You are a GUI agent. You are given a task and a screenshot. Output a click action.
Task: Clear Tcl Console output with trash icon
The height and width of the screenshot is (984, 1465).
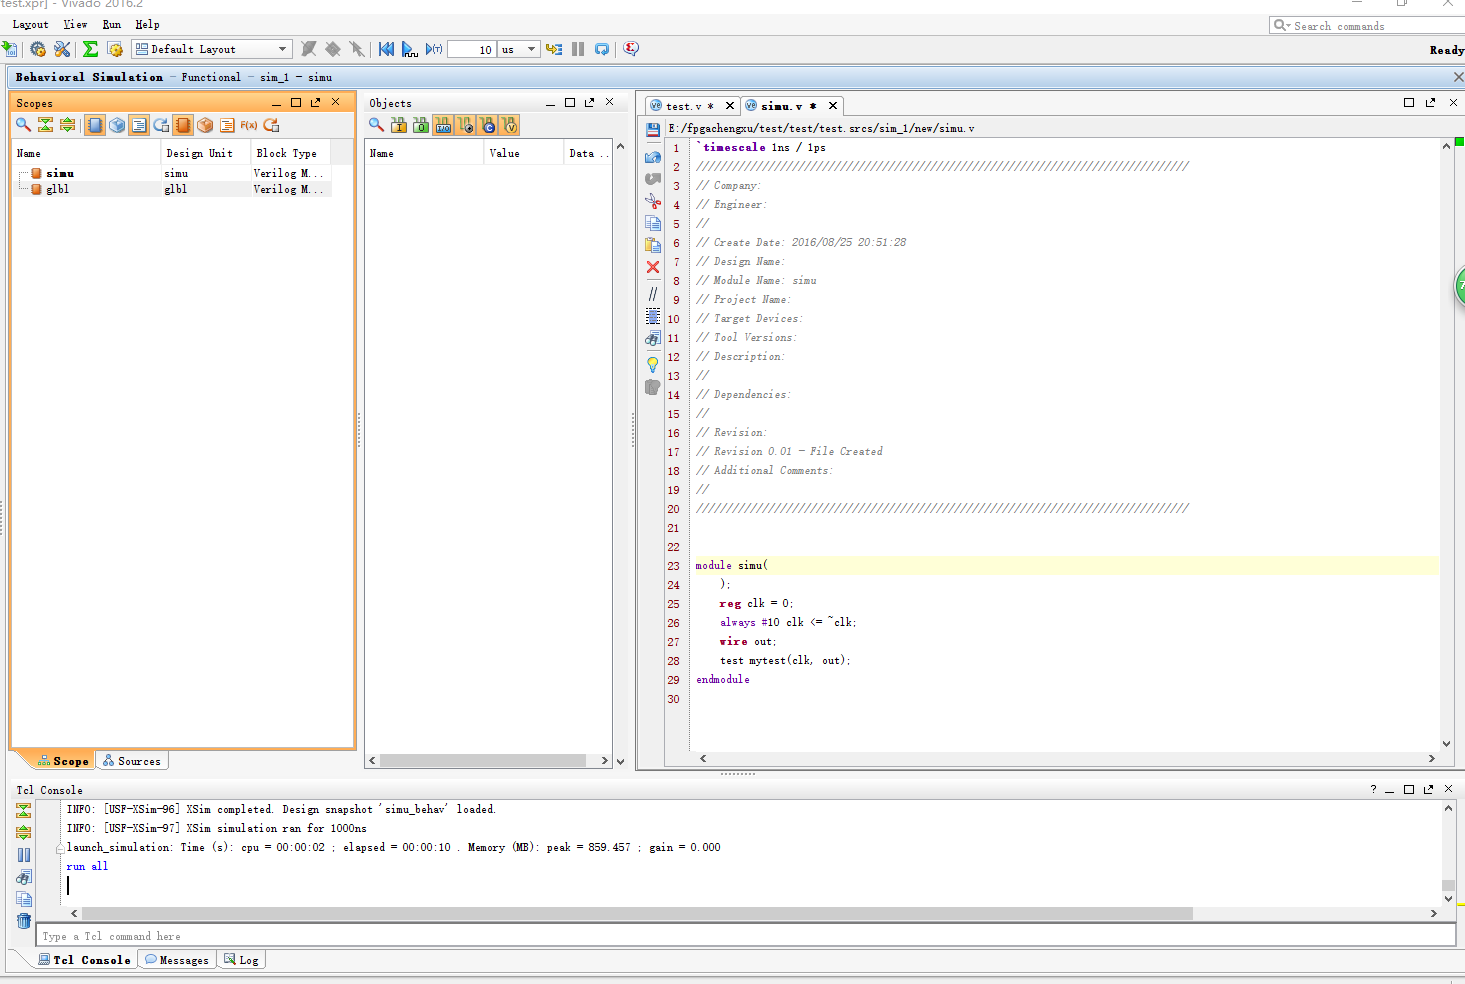(24, 921)
